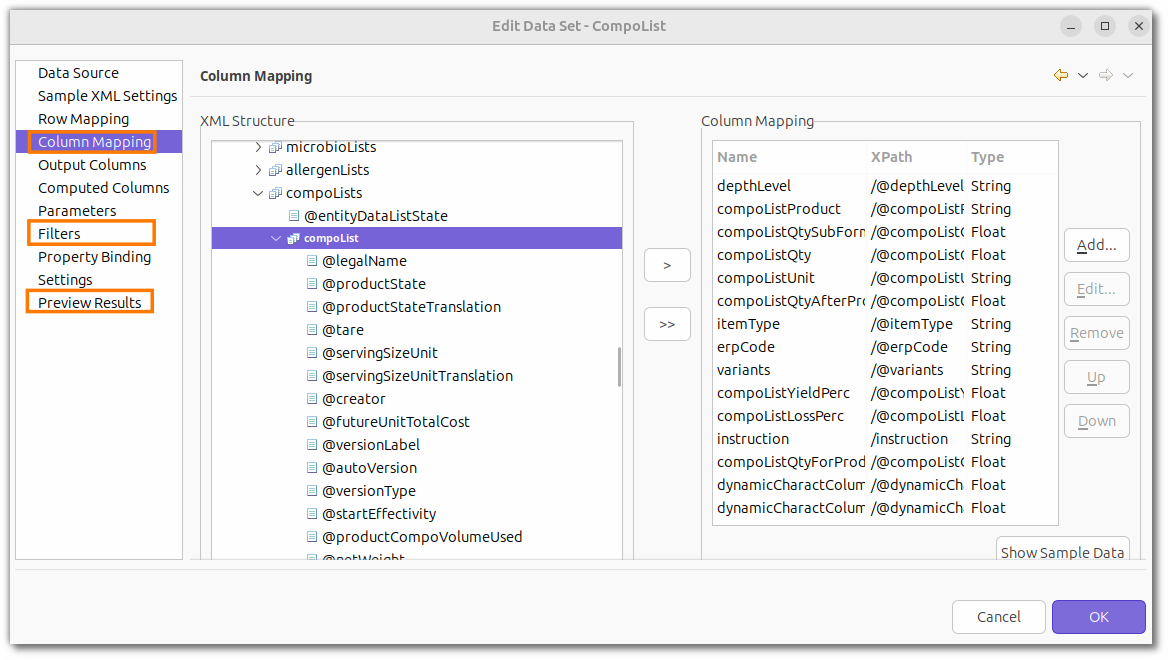
Task: Click the @productState attribute icon
Action: (x=312, y=285)
